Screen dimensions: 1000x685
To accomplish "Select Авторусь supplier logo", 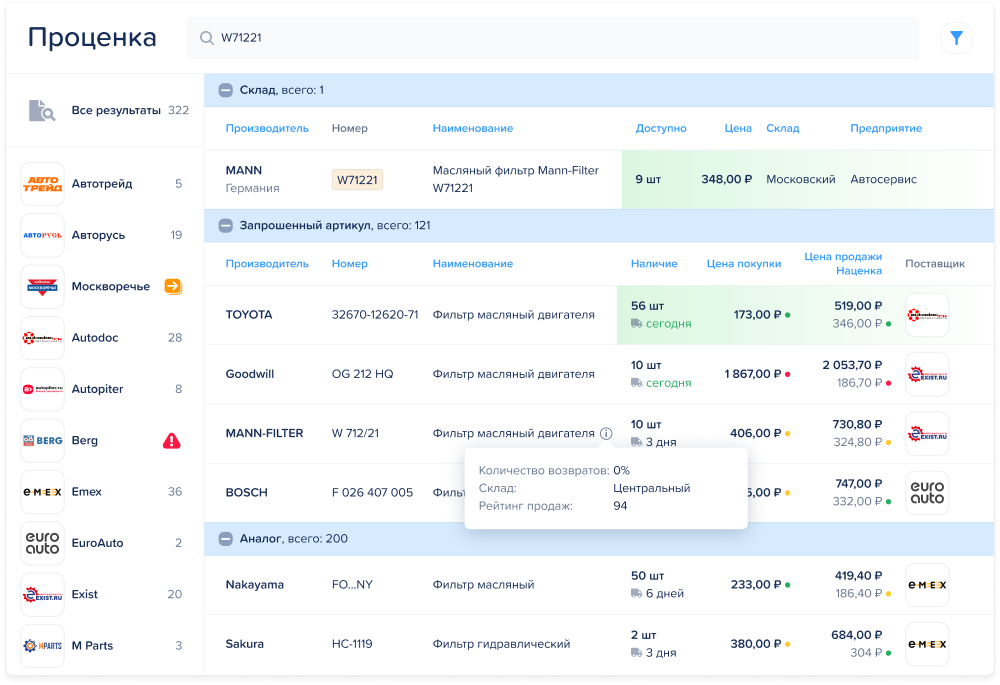I will point(43,235).
